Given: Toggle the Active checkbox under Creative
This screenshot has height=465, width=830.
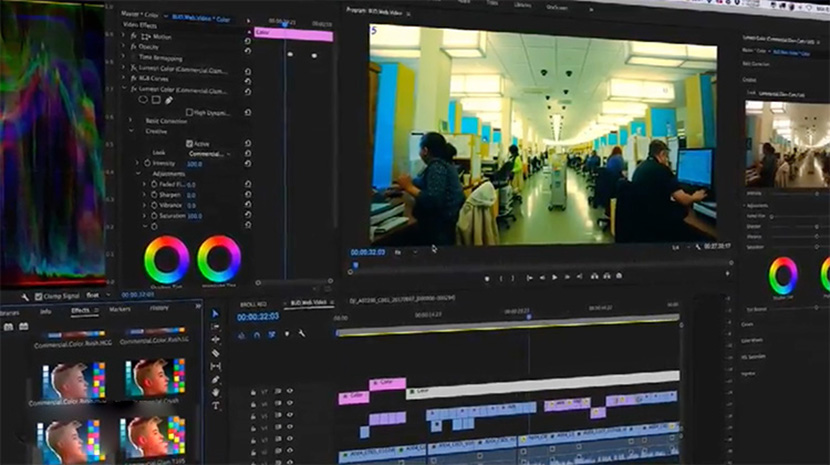Looking at the screenshot, I should 189,144.
